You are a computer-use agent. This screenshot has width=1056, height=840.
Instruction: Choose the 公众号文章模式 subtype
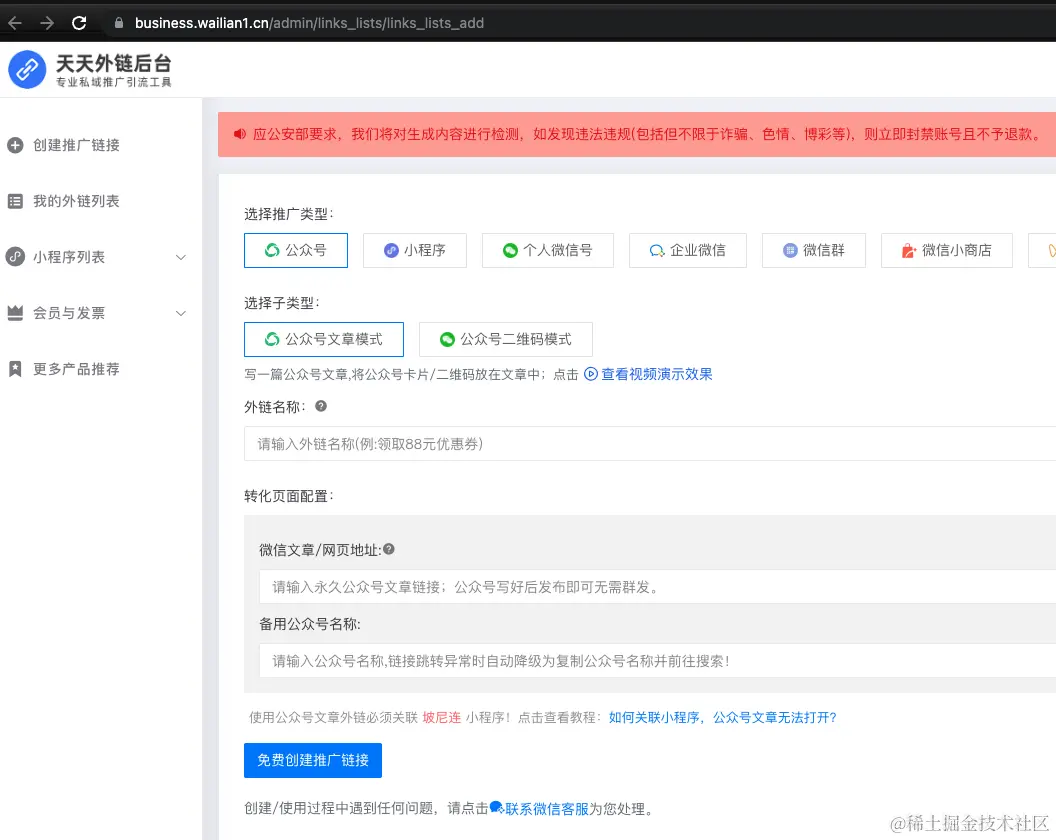[324, 340]
